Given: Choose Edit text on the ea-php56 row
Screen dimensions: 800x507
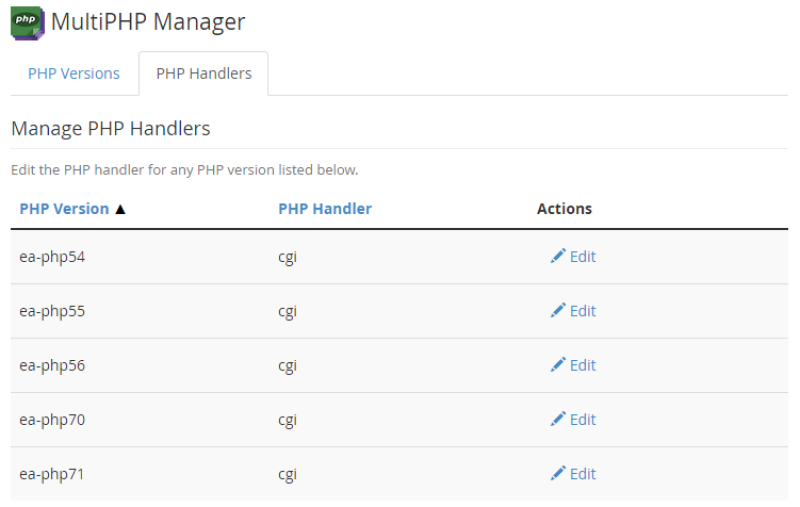Looking at the screenshot, I should (583, 365).
